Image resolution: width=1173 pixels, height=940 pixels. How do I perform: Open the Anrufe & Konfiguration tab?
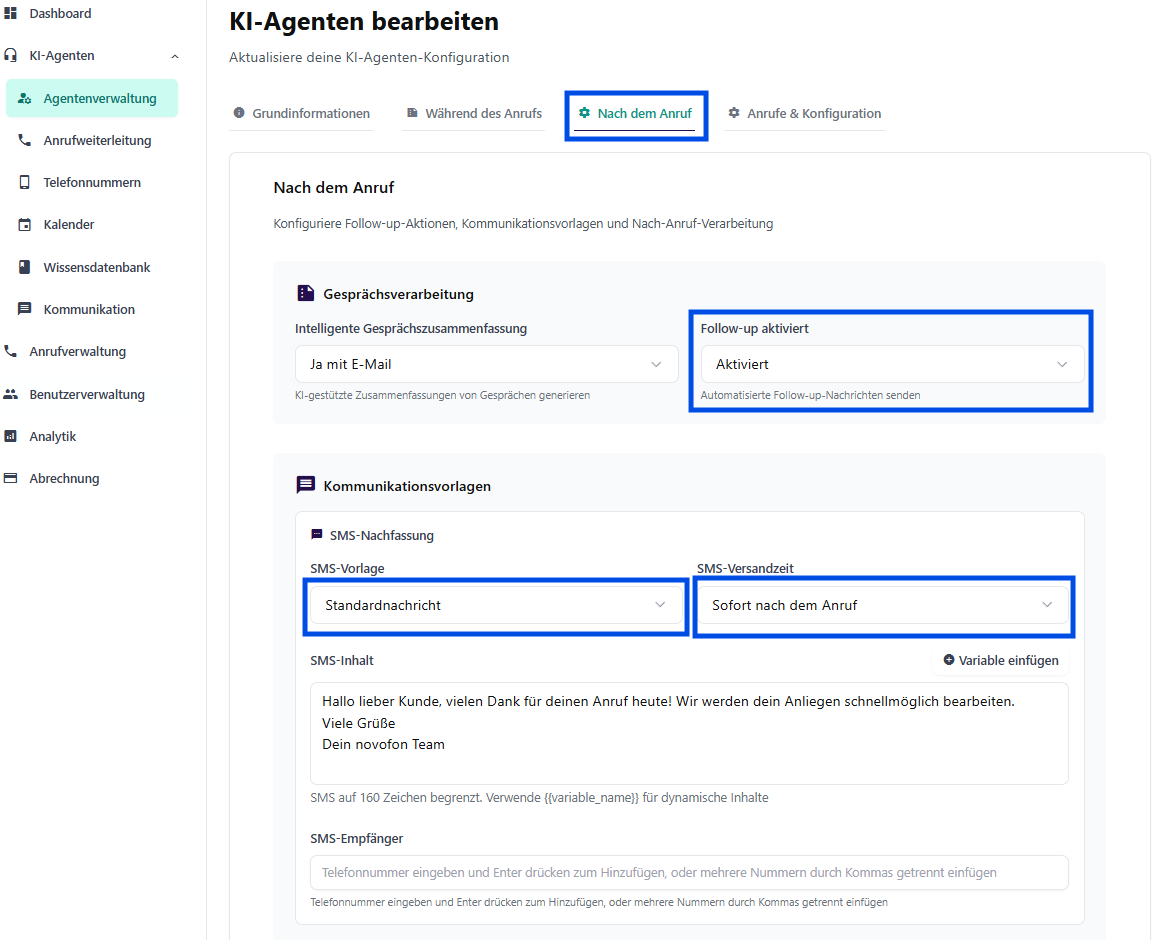[804, 114]
